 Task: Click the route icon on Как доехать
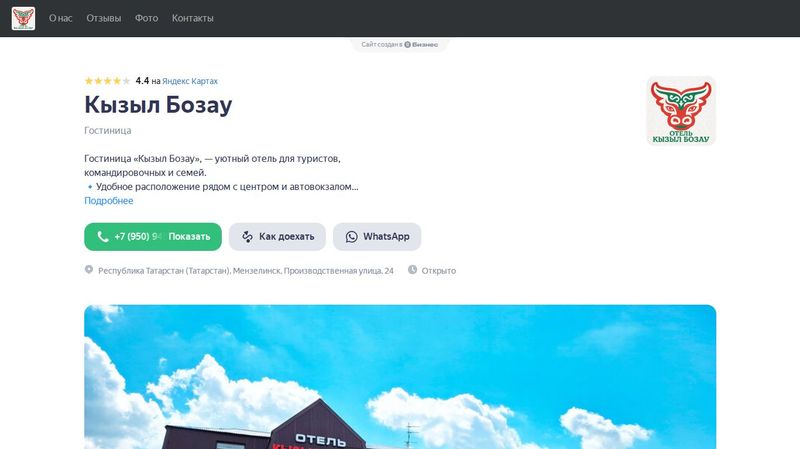247,237
